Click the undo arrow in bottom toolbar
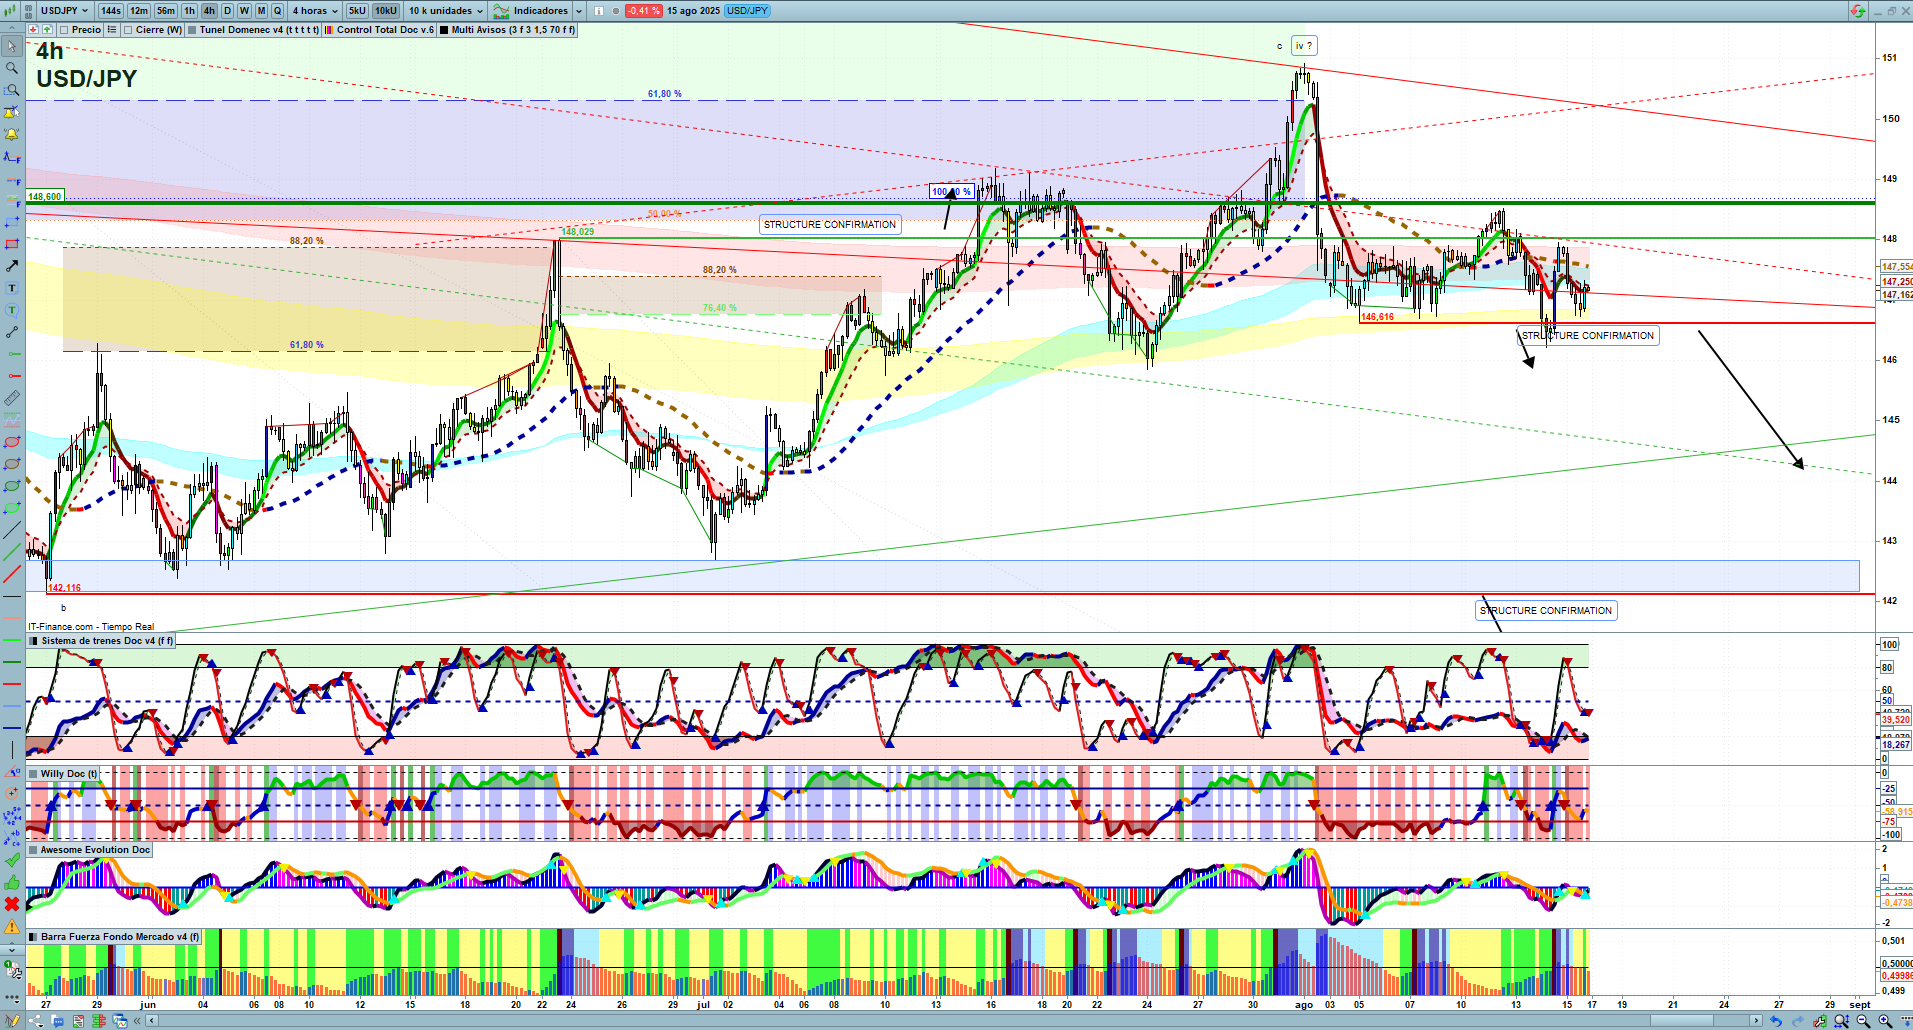 tap(1776, 1021)
